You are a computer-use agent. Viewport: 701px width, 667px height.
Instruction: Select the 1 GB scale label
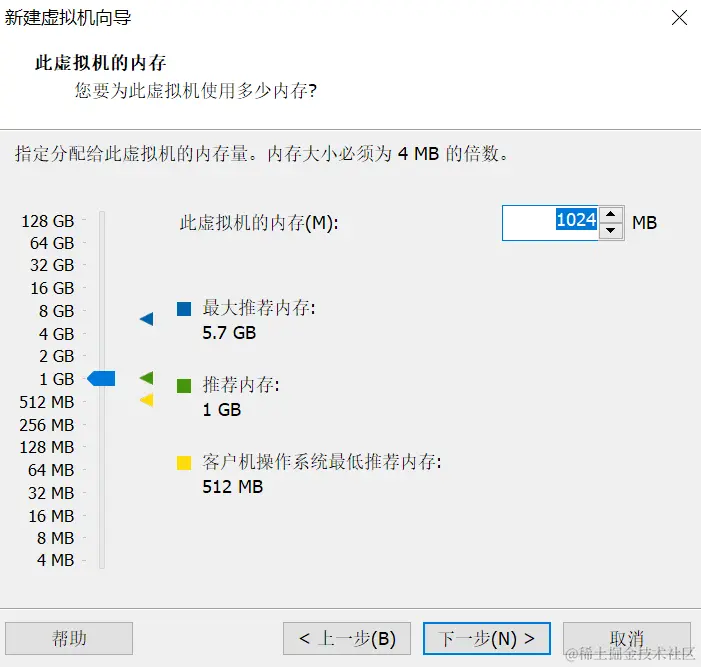pos(56,379)
